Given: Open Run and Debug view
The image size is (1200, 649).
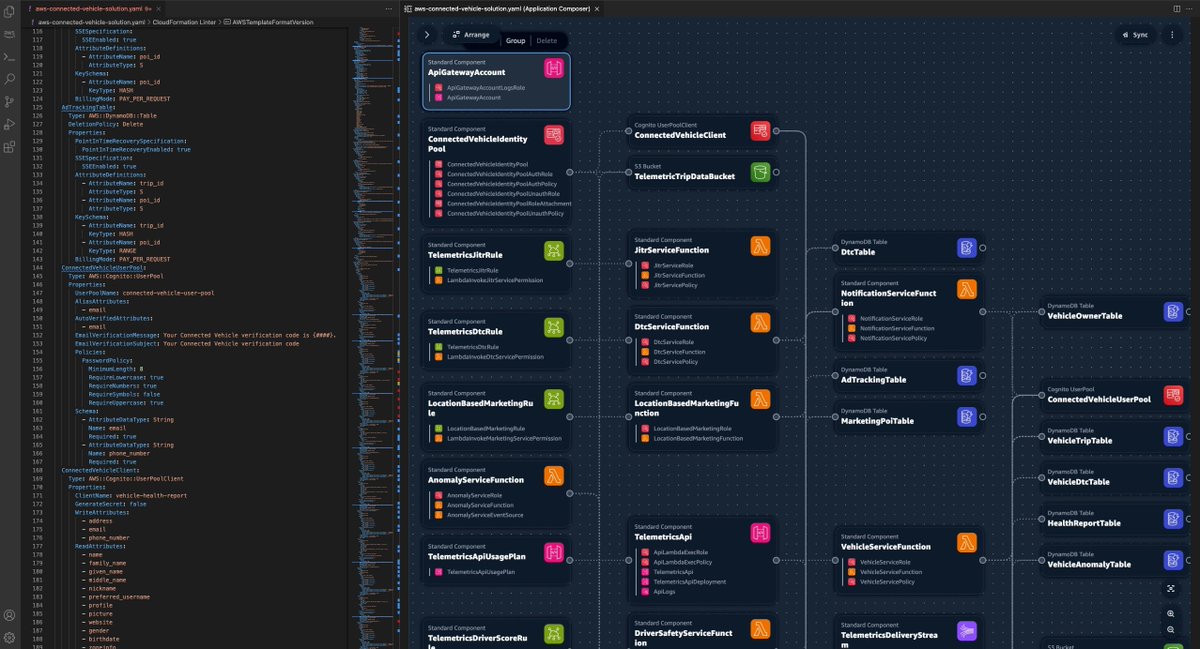Looking at the screenshot, I should pos(9,124).
